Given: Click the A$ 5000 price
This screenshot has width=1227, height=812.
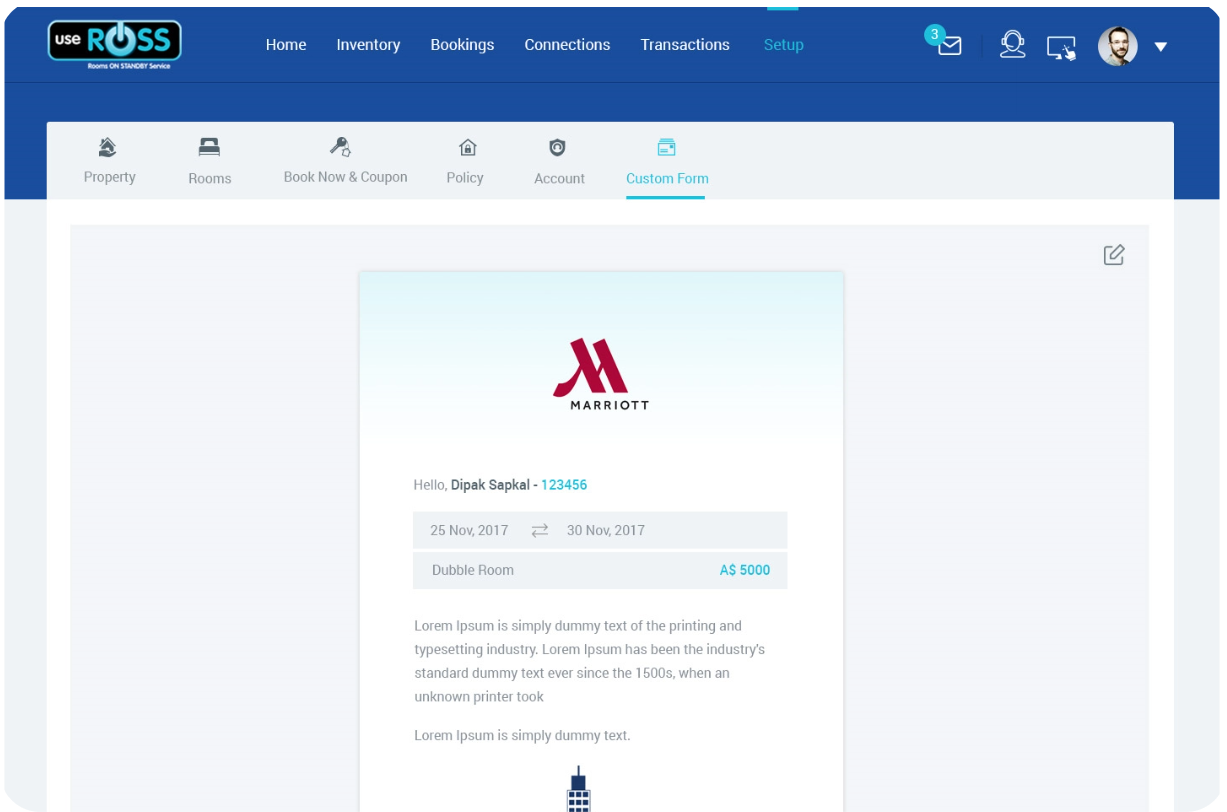Looking at the screenshot, I should pyautogui.click(x=745, y=570).
